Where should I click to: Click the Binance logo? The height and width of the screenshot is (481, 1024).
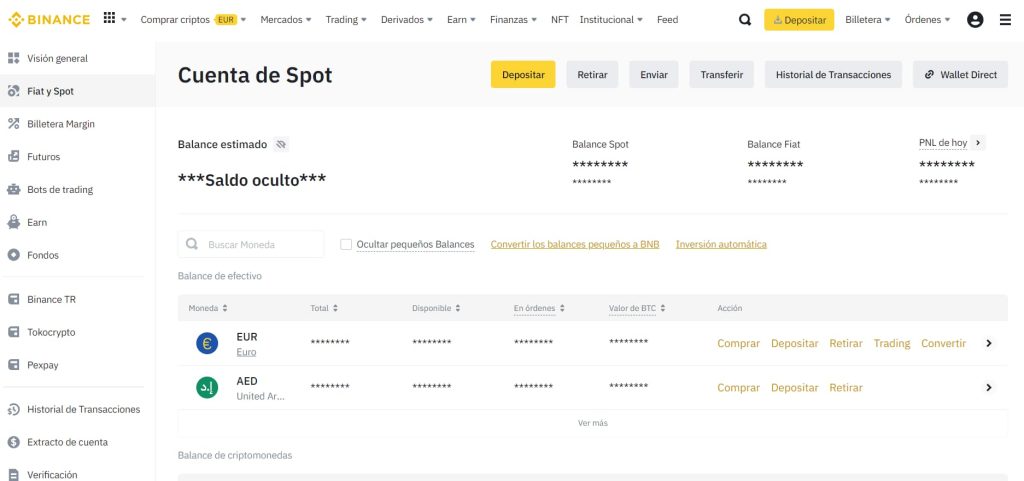[49, 20]
